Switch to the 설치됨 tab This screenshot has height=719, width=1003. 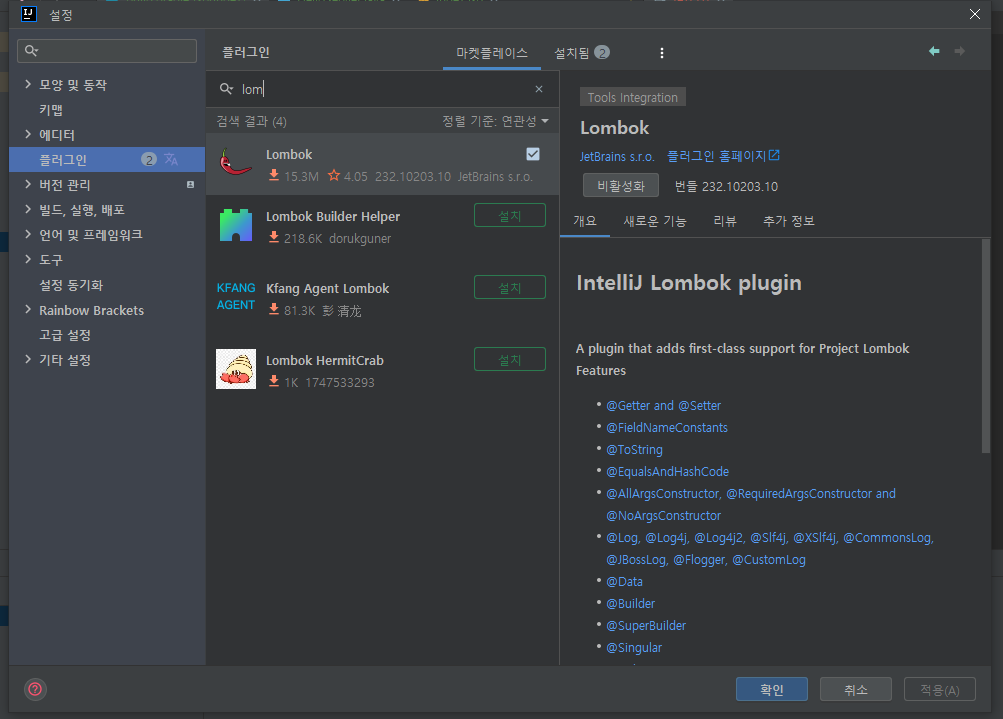(x=581, y=53)
